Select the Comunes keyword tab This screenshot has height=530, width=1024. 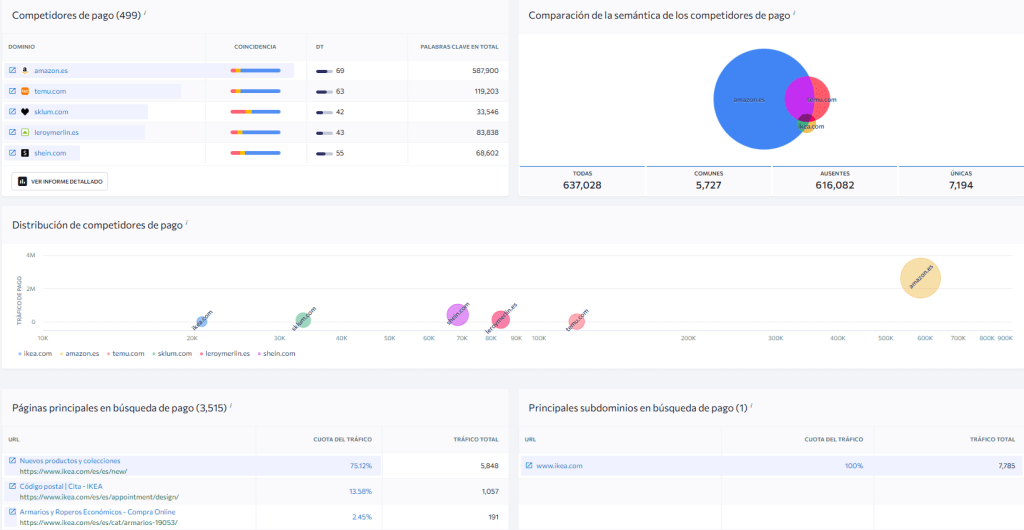(x=709, y=180)
